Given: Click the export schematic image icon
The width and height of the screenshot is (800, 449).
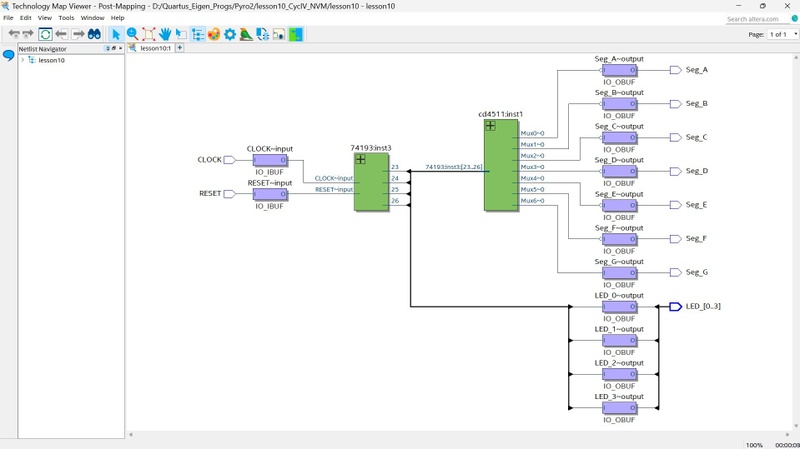Looking at the screenshot, I should [x=279, y=34].
